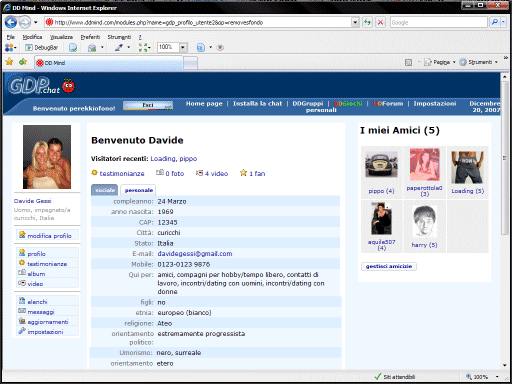Open the 4 video link
512x384 pixels.
[x=216, y=173]
